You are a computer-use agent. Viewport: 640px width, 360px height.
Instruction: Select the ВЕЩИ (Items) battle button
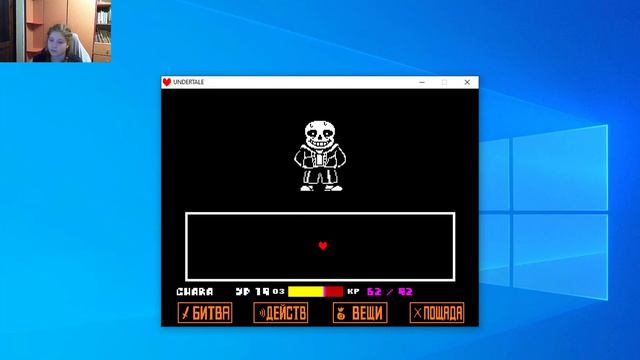coord(360,313)
